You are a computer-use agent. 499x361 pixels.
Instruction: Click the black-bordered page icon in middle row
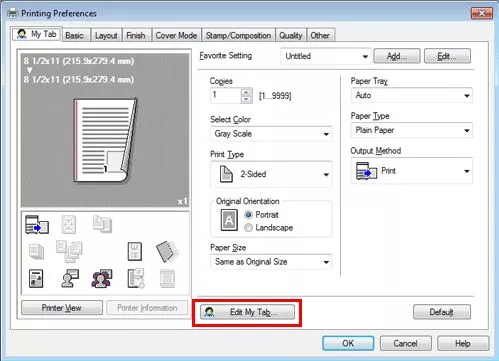[x=135, y=251]
